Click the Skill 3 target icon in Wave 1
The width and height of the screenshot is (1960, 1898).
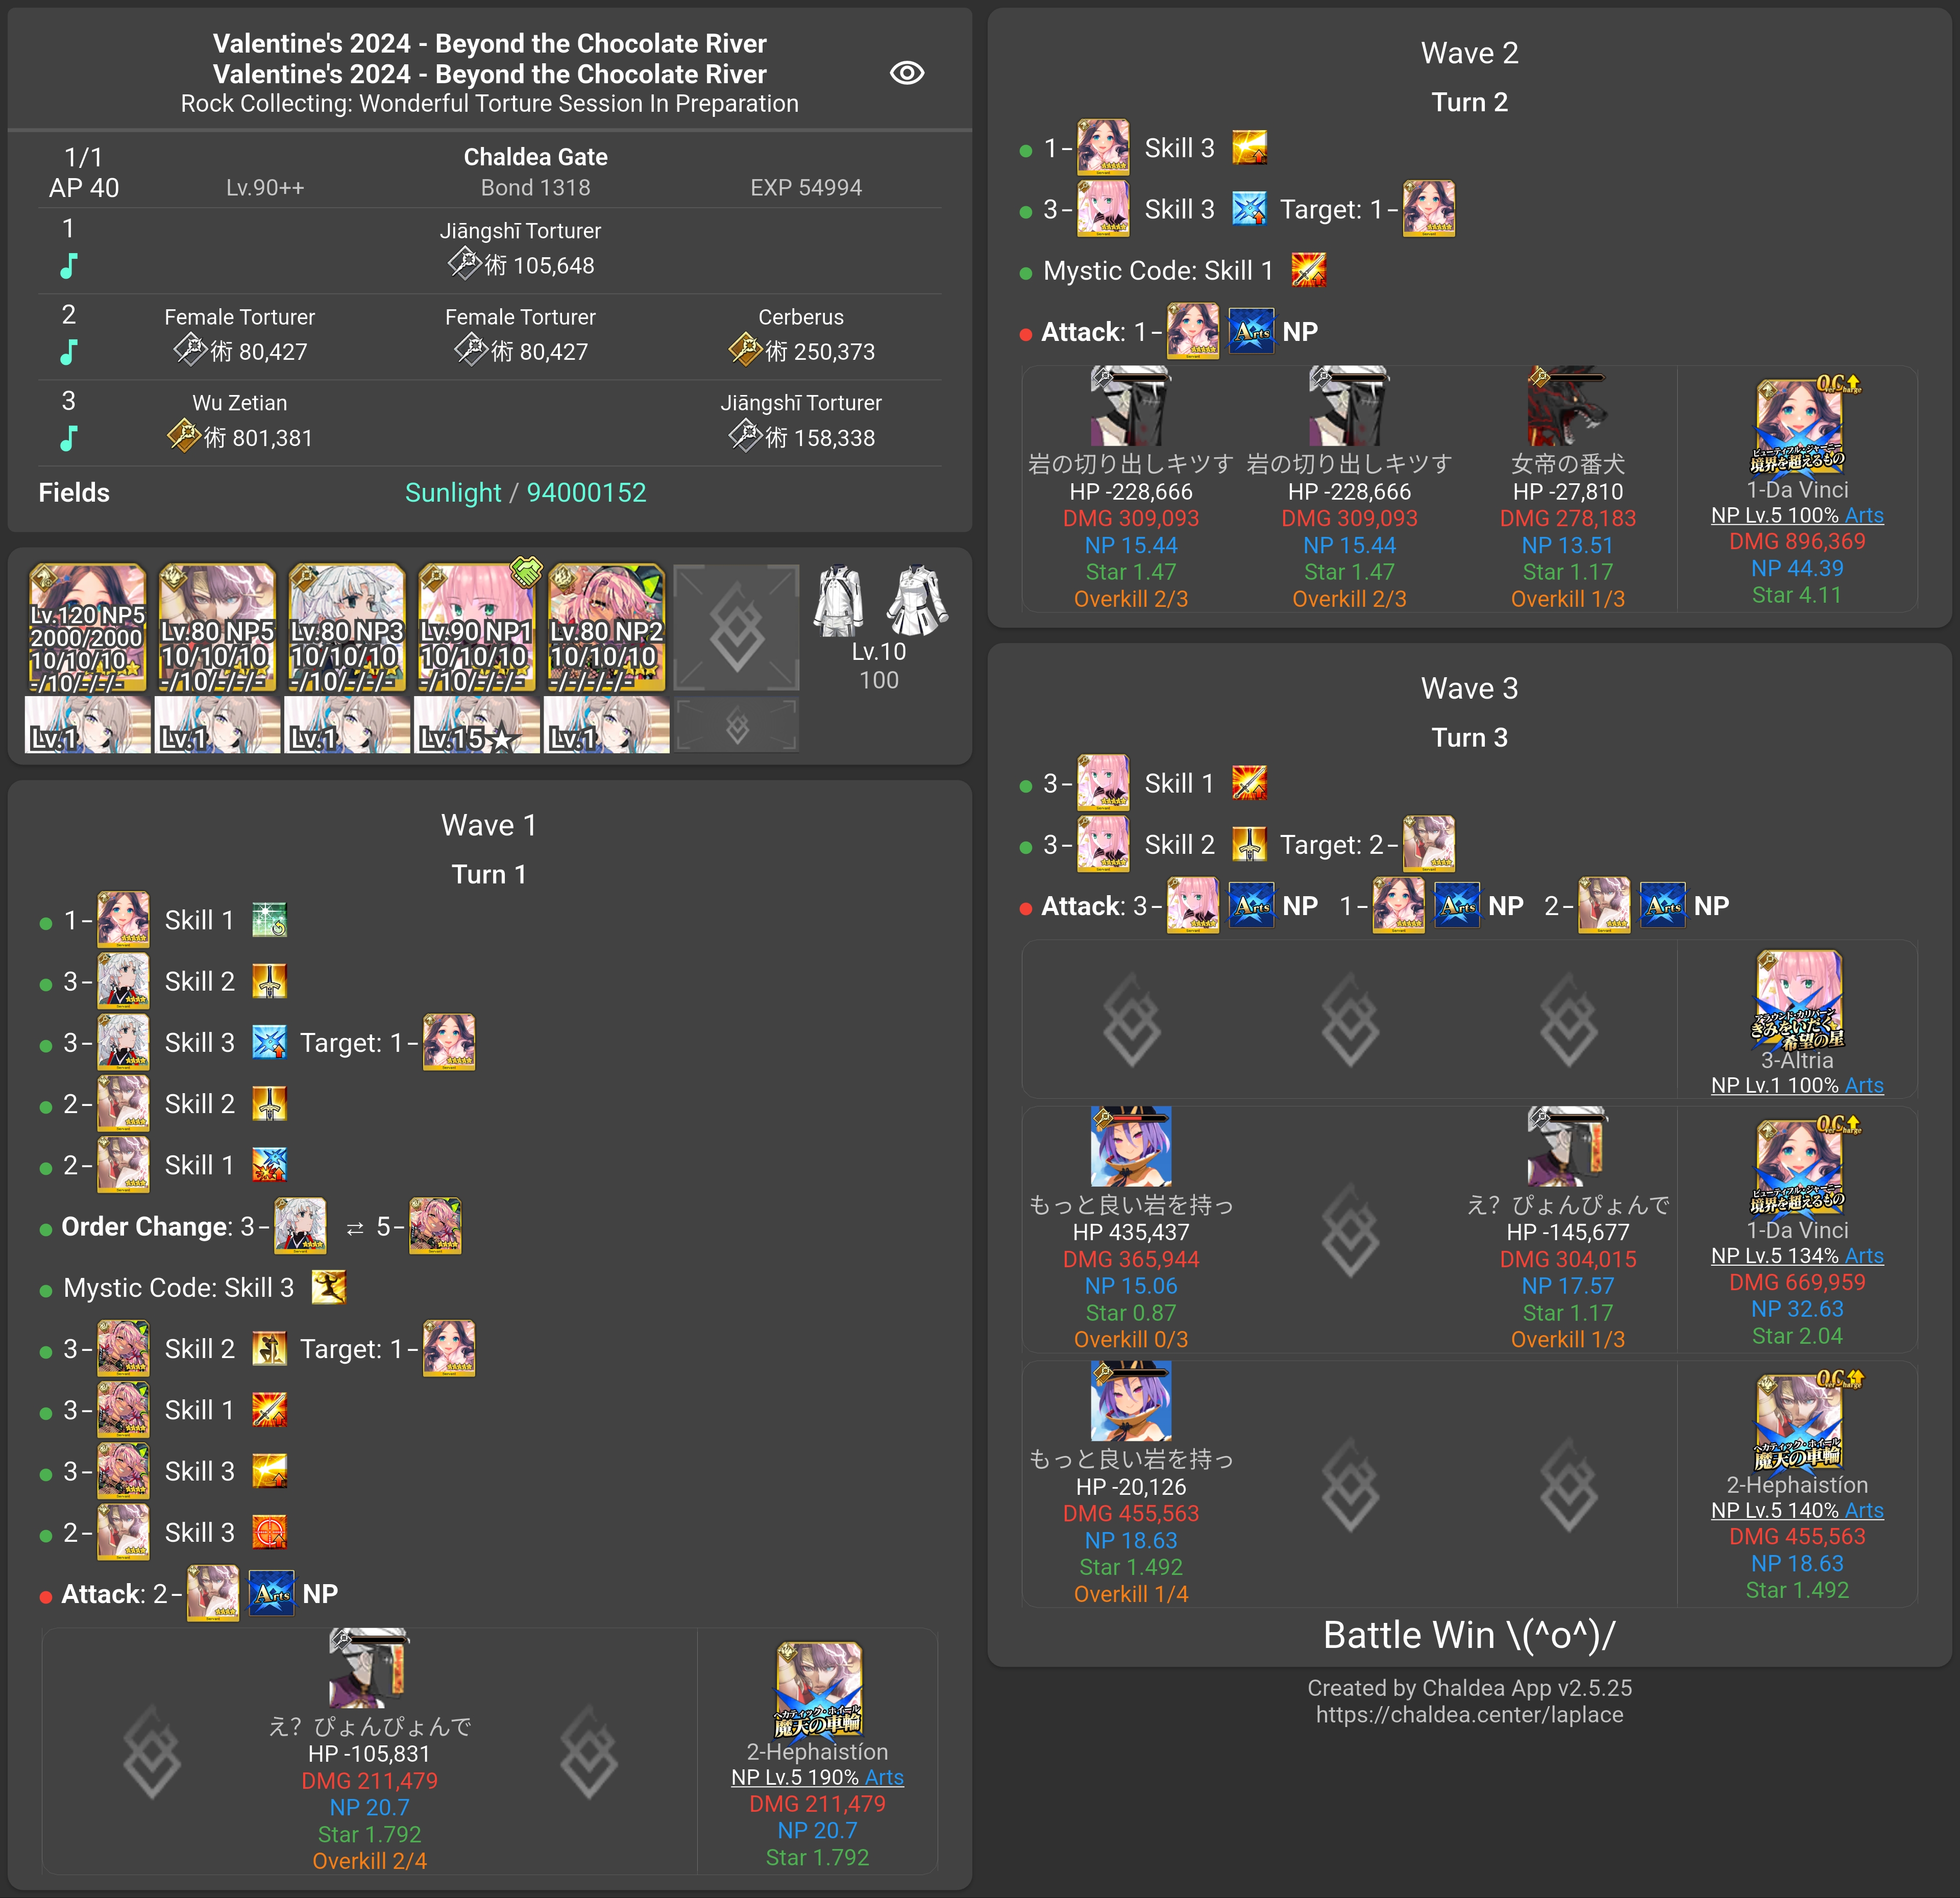pyautogui.click(x=449, y=1042)
